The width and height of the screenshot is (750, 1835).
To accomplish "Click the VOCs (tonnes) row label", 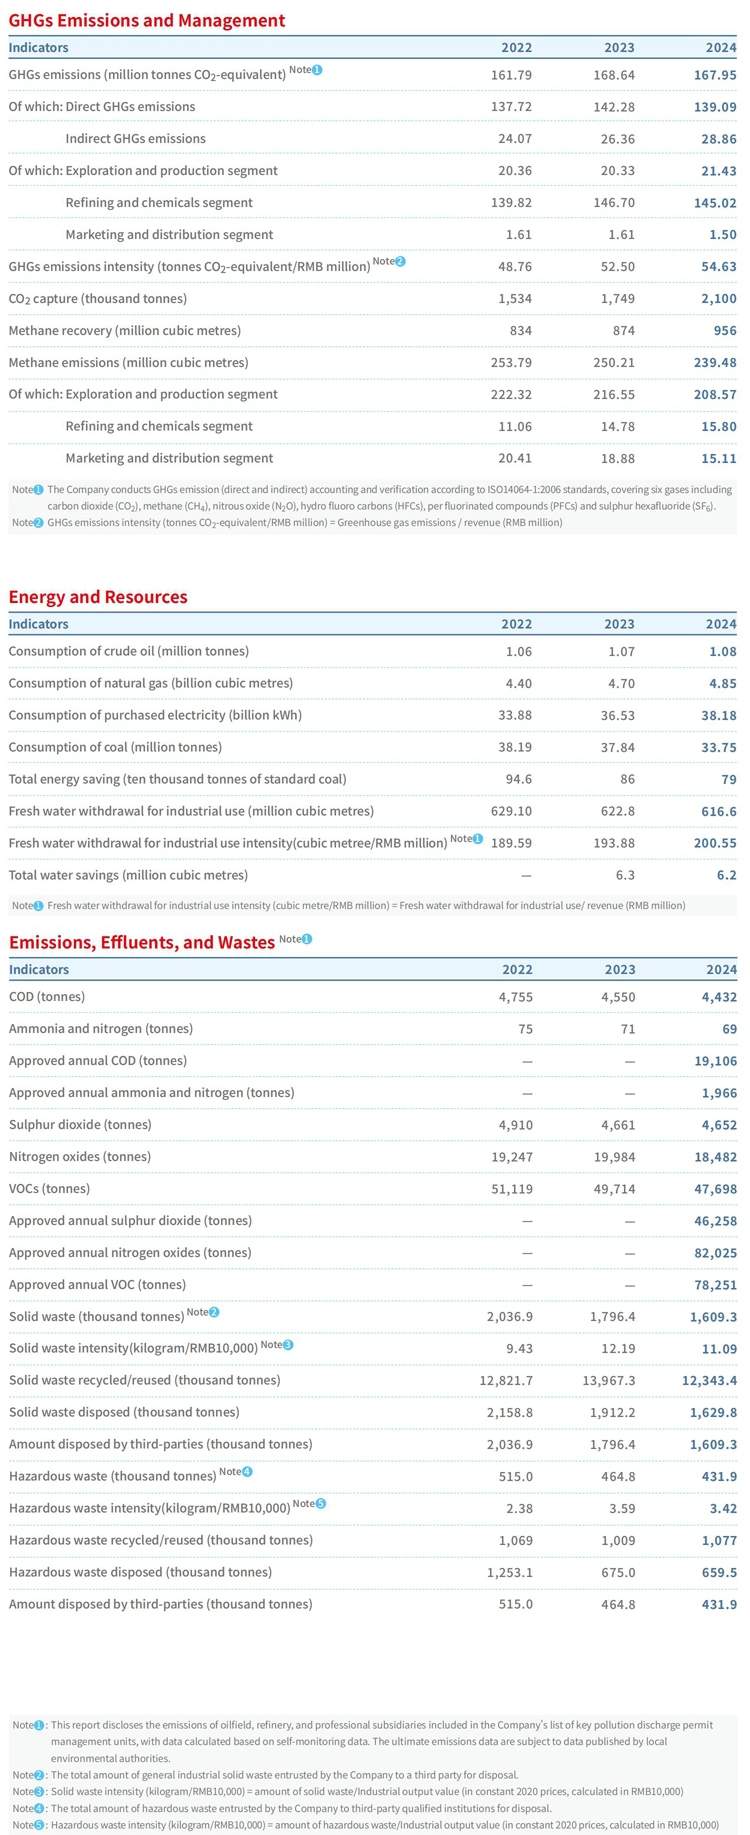I will [49, 1189].
